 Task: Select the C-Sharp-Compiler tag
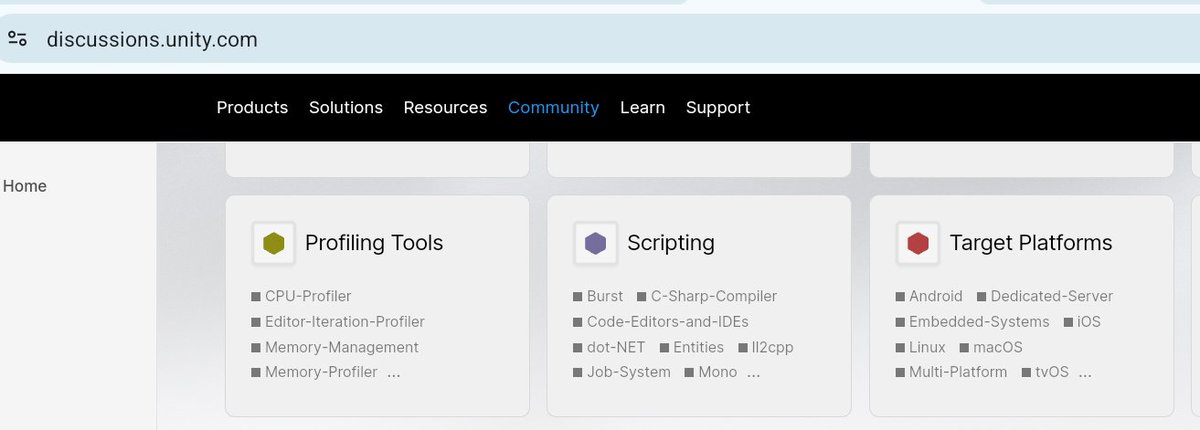coord(707,296)
